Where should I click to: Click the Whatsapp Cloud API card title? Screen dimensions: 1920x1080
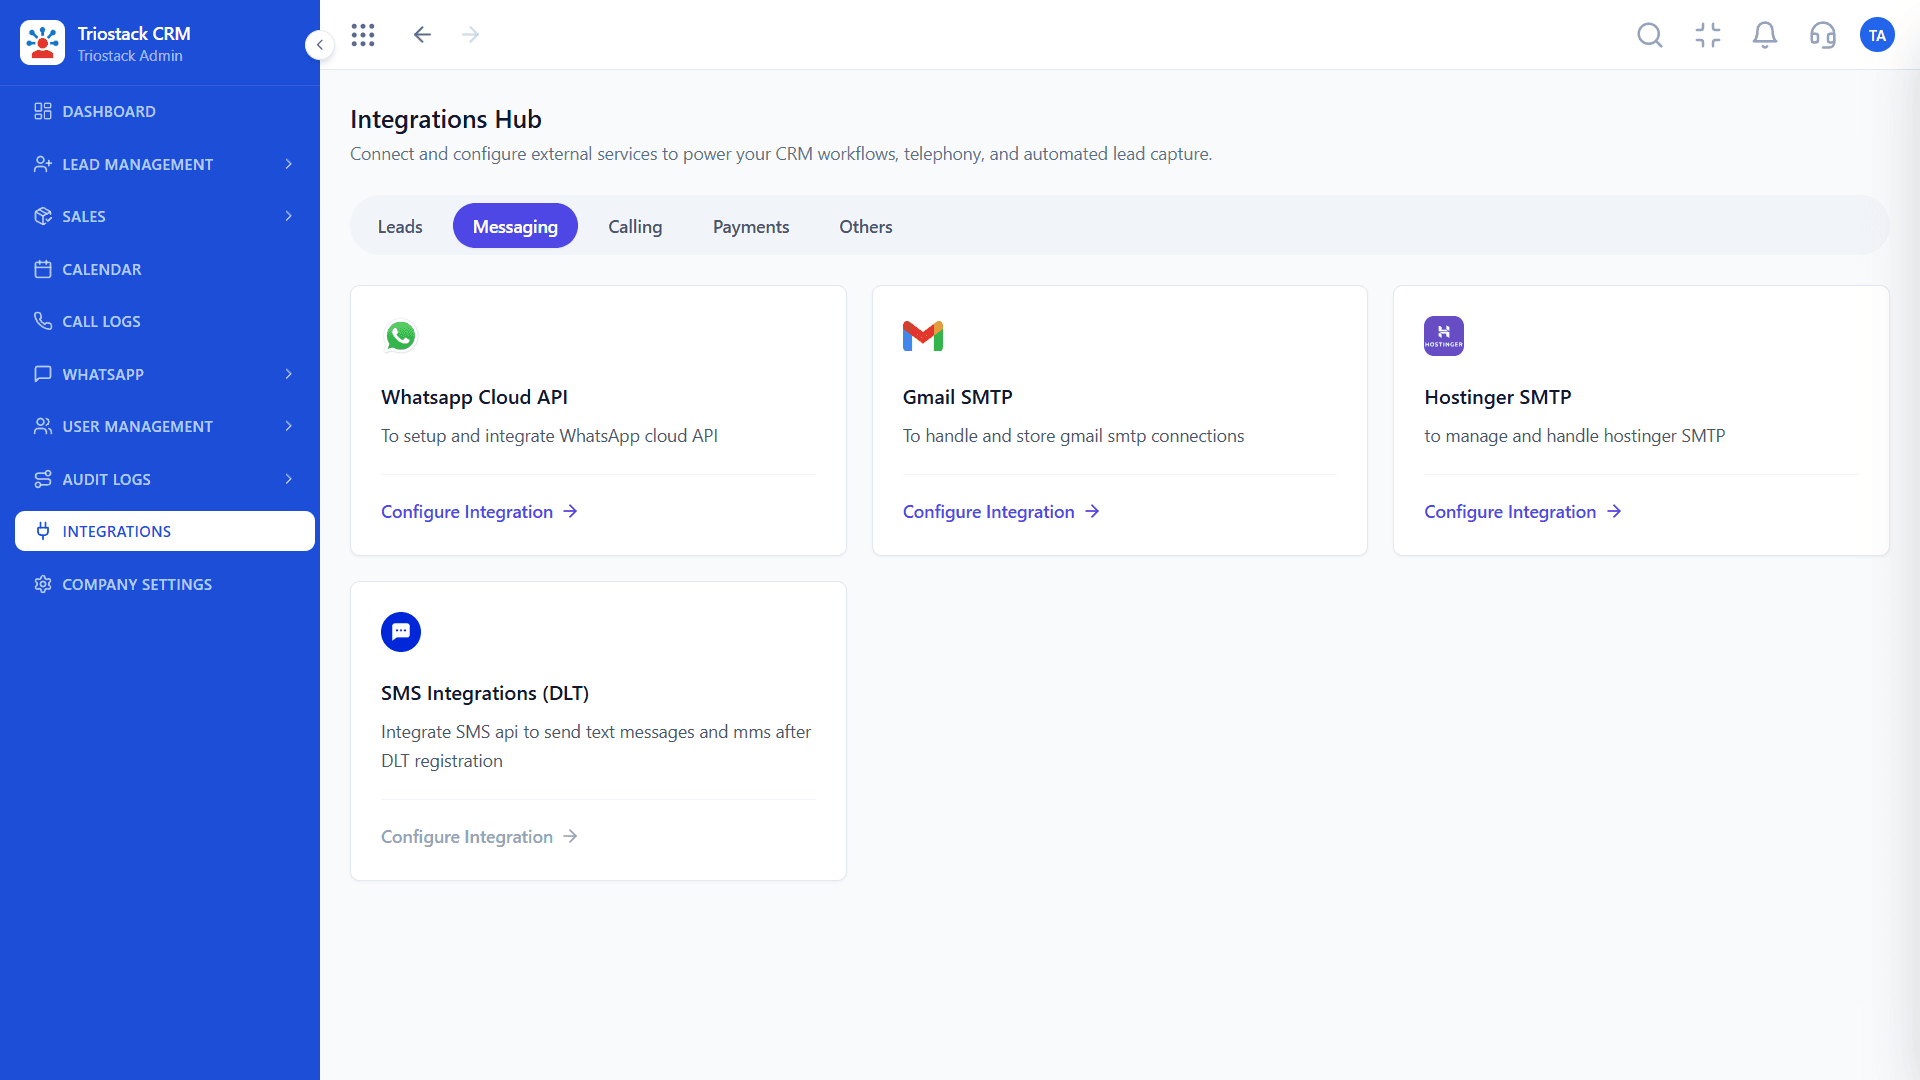(474, 397)
